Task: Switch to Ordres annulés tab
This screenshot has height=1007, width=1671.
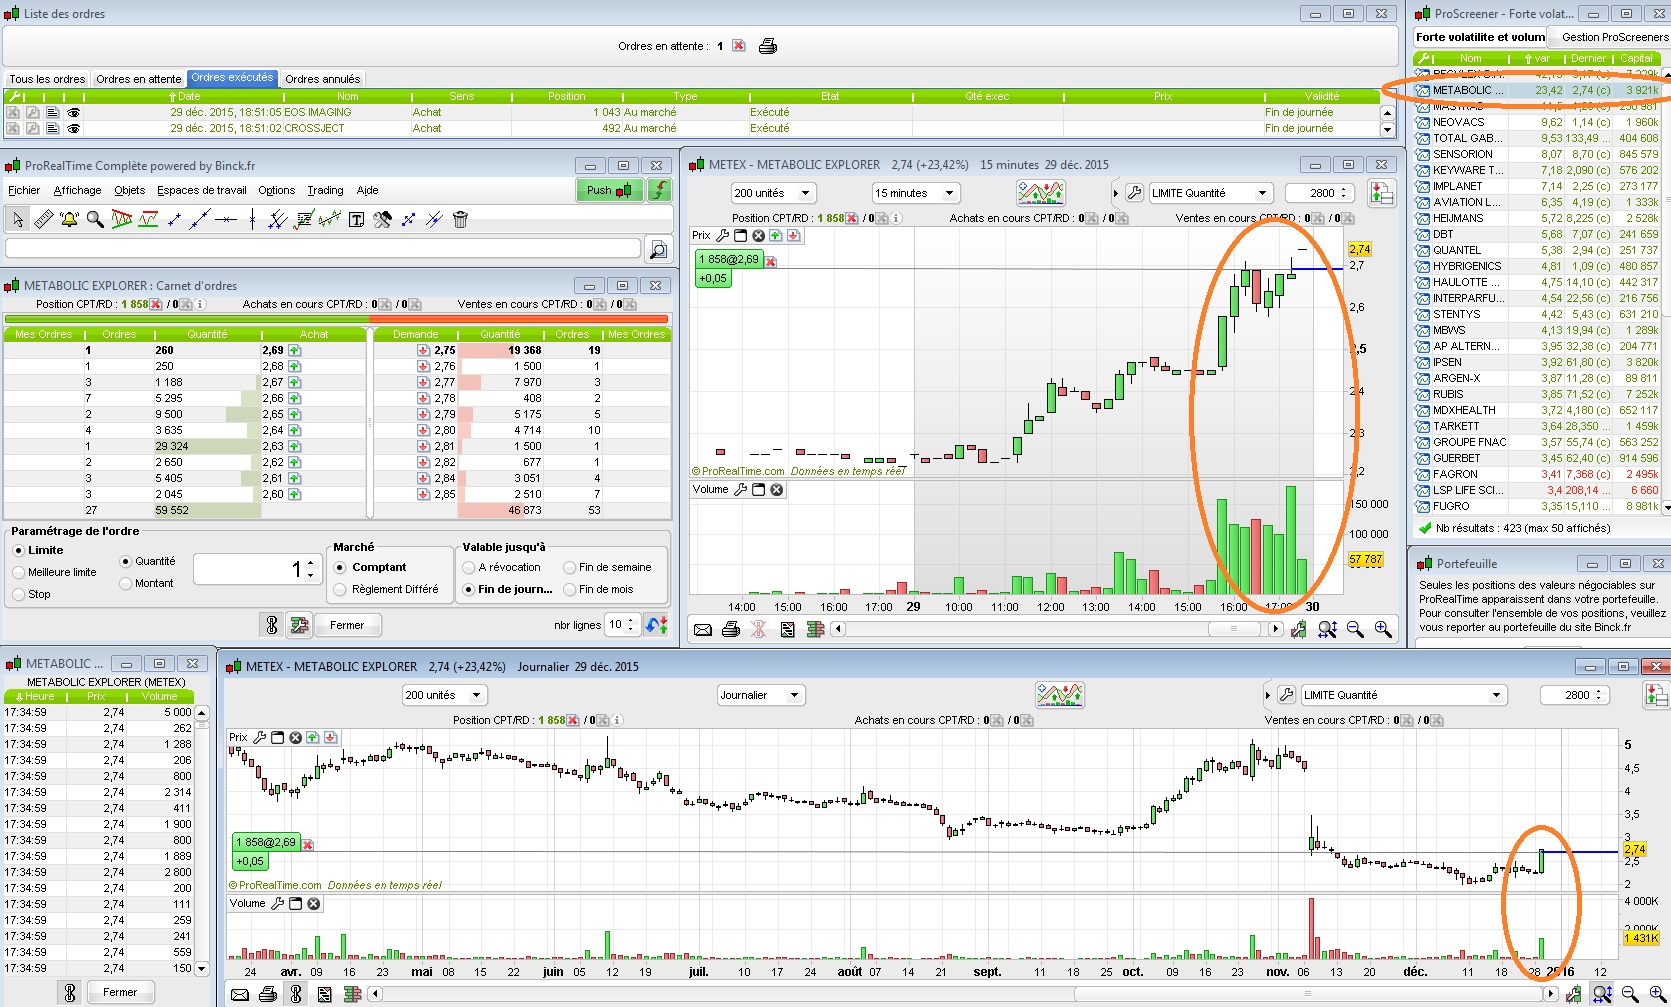Action: (322, 79)
